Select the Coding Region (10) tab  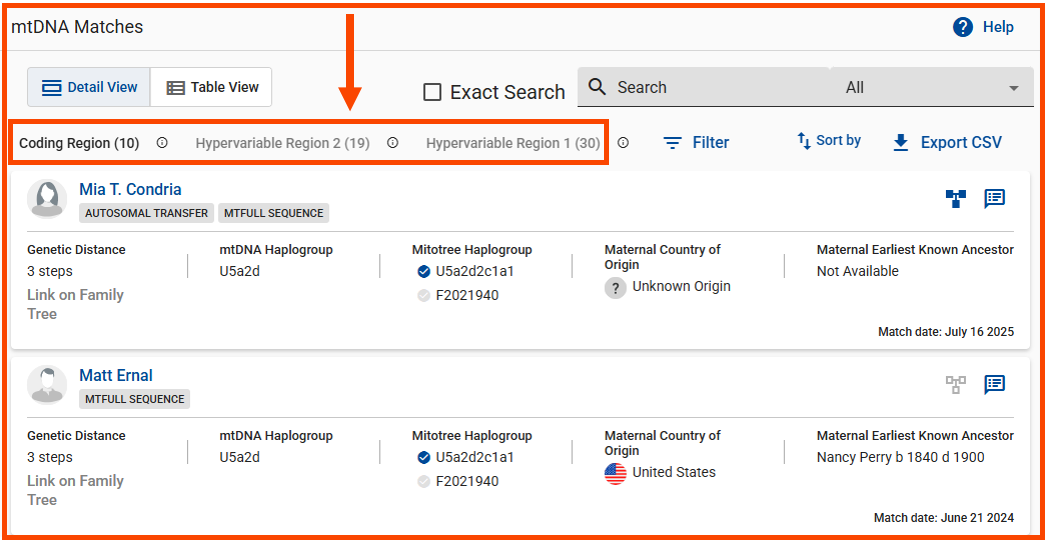click(x=79, y=143)
